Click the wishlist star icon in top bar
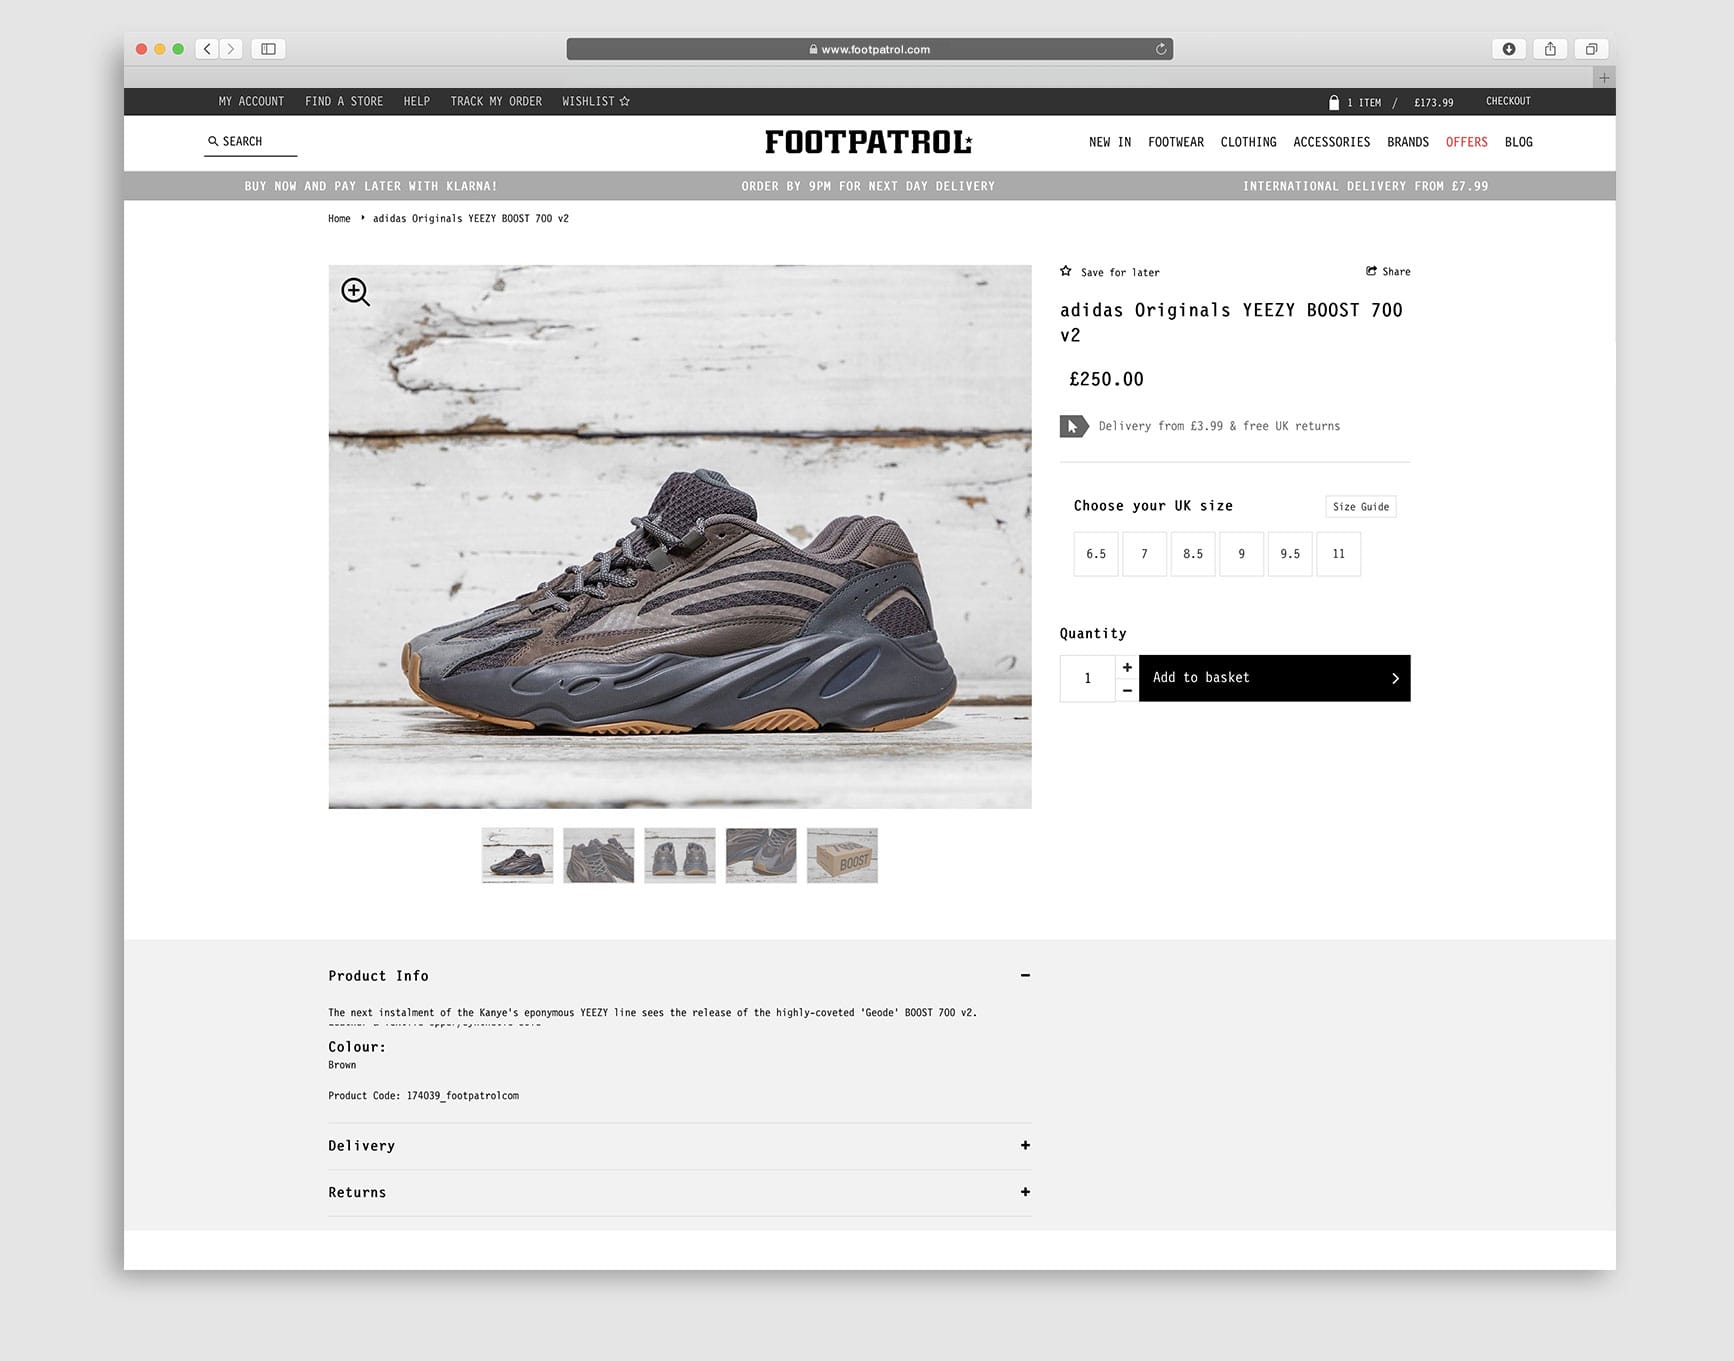The image size is (1734, 1361). click(625, 101)
